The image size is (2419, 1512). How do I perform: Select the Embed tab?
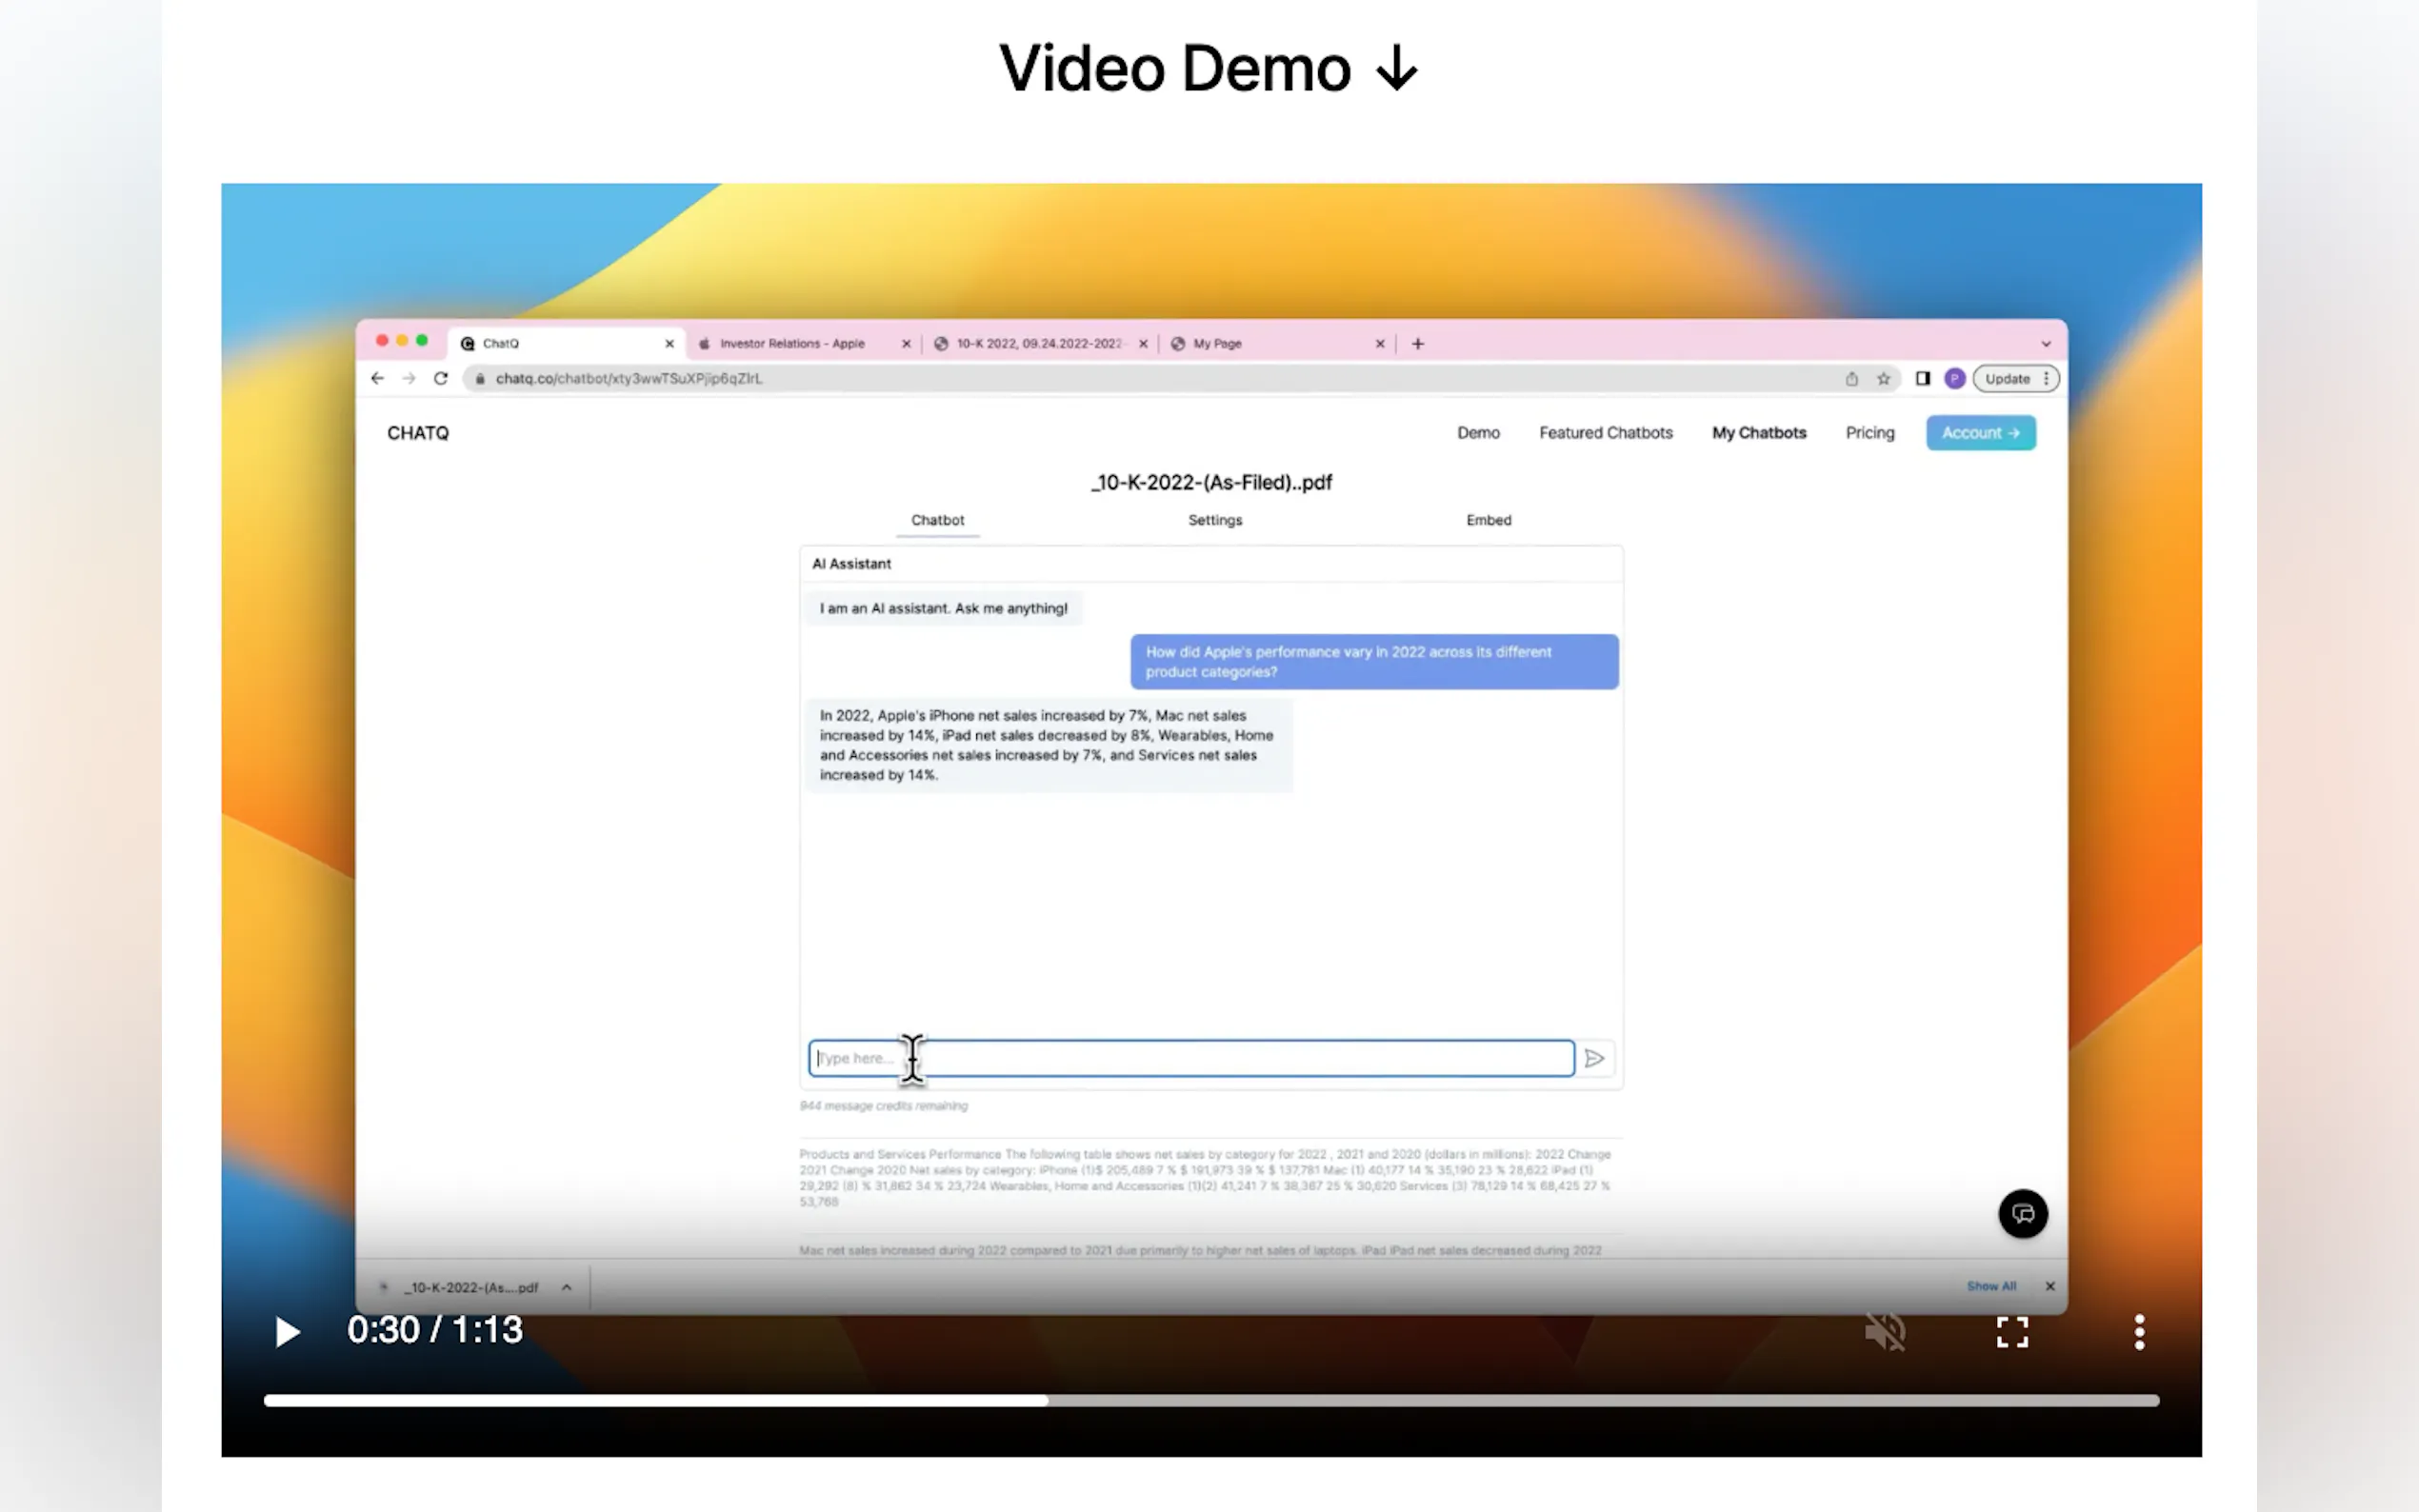pos(1489,520)
